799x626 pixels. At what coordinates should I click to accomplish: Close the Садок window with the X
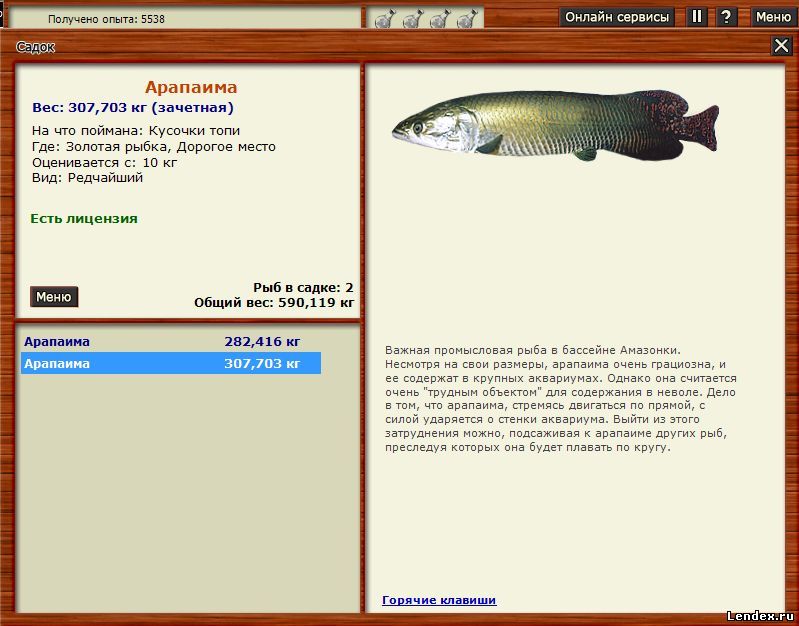[x=781, y=46]
